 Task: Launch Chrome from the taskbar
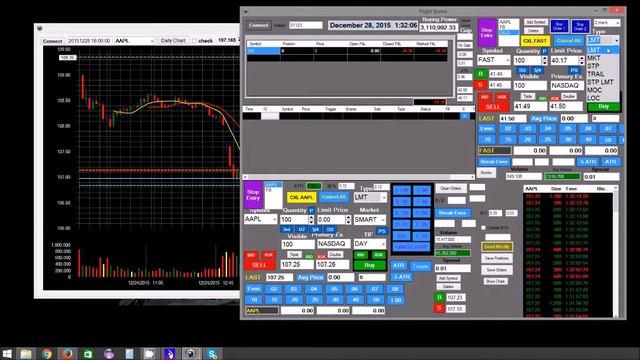point(47,353)
